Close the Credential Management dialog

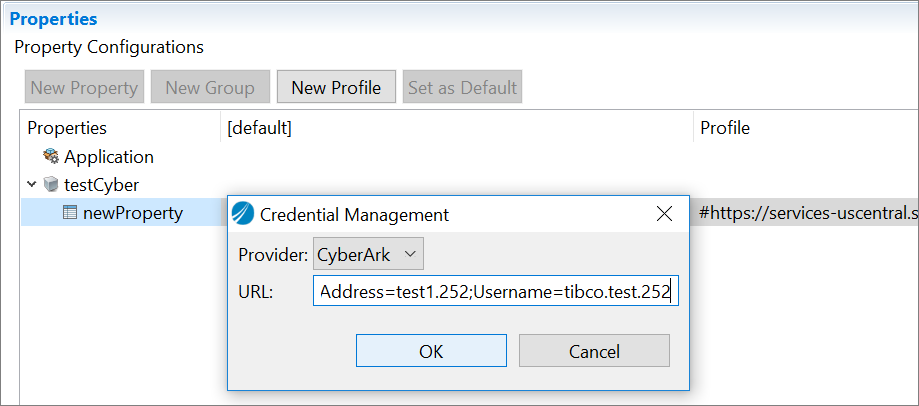coord(664,214)
